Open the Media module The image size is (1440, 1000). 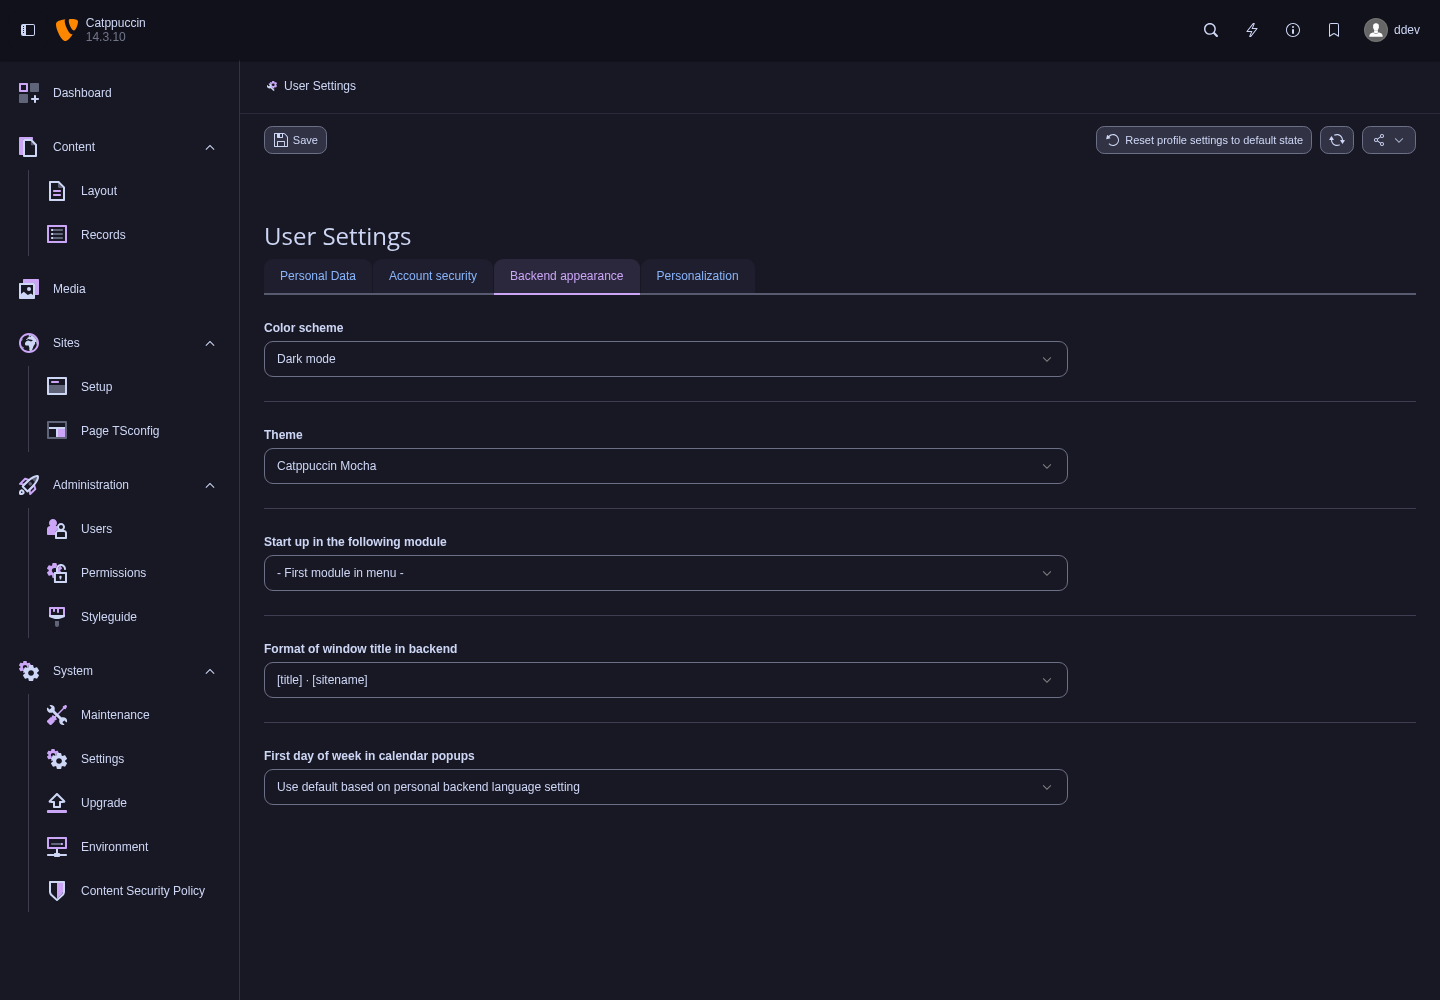(x=120, y=289)
